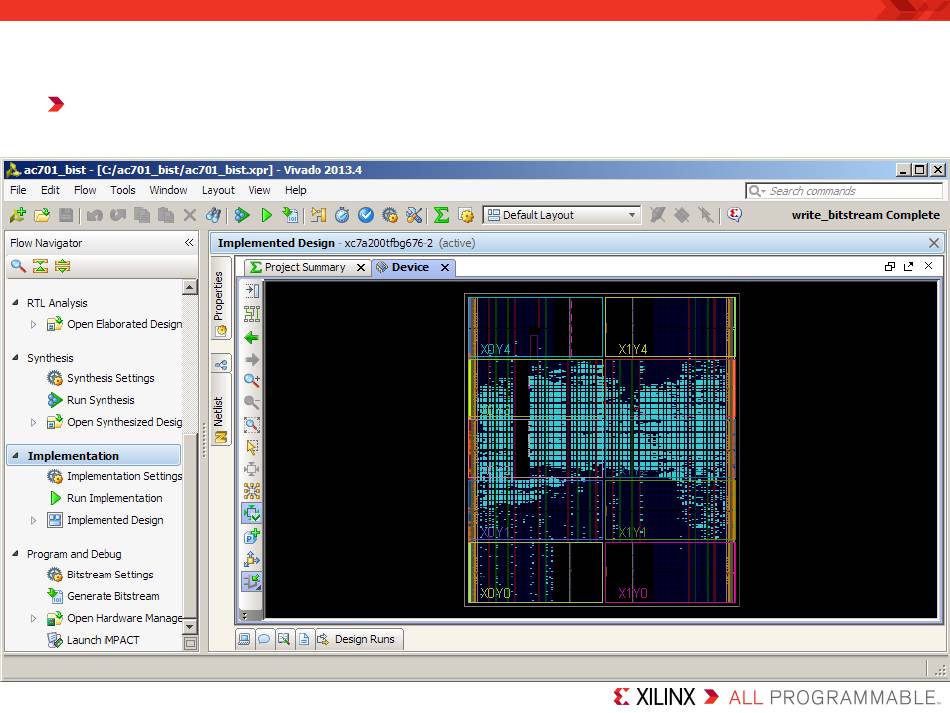Collapse the Synthesis section
This screenshot has height=713, width=950.
pyautogui.click(x=16, y=357)
